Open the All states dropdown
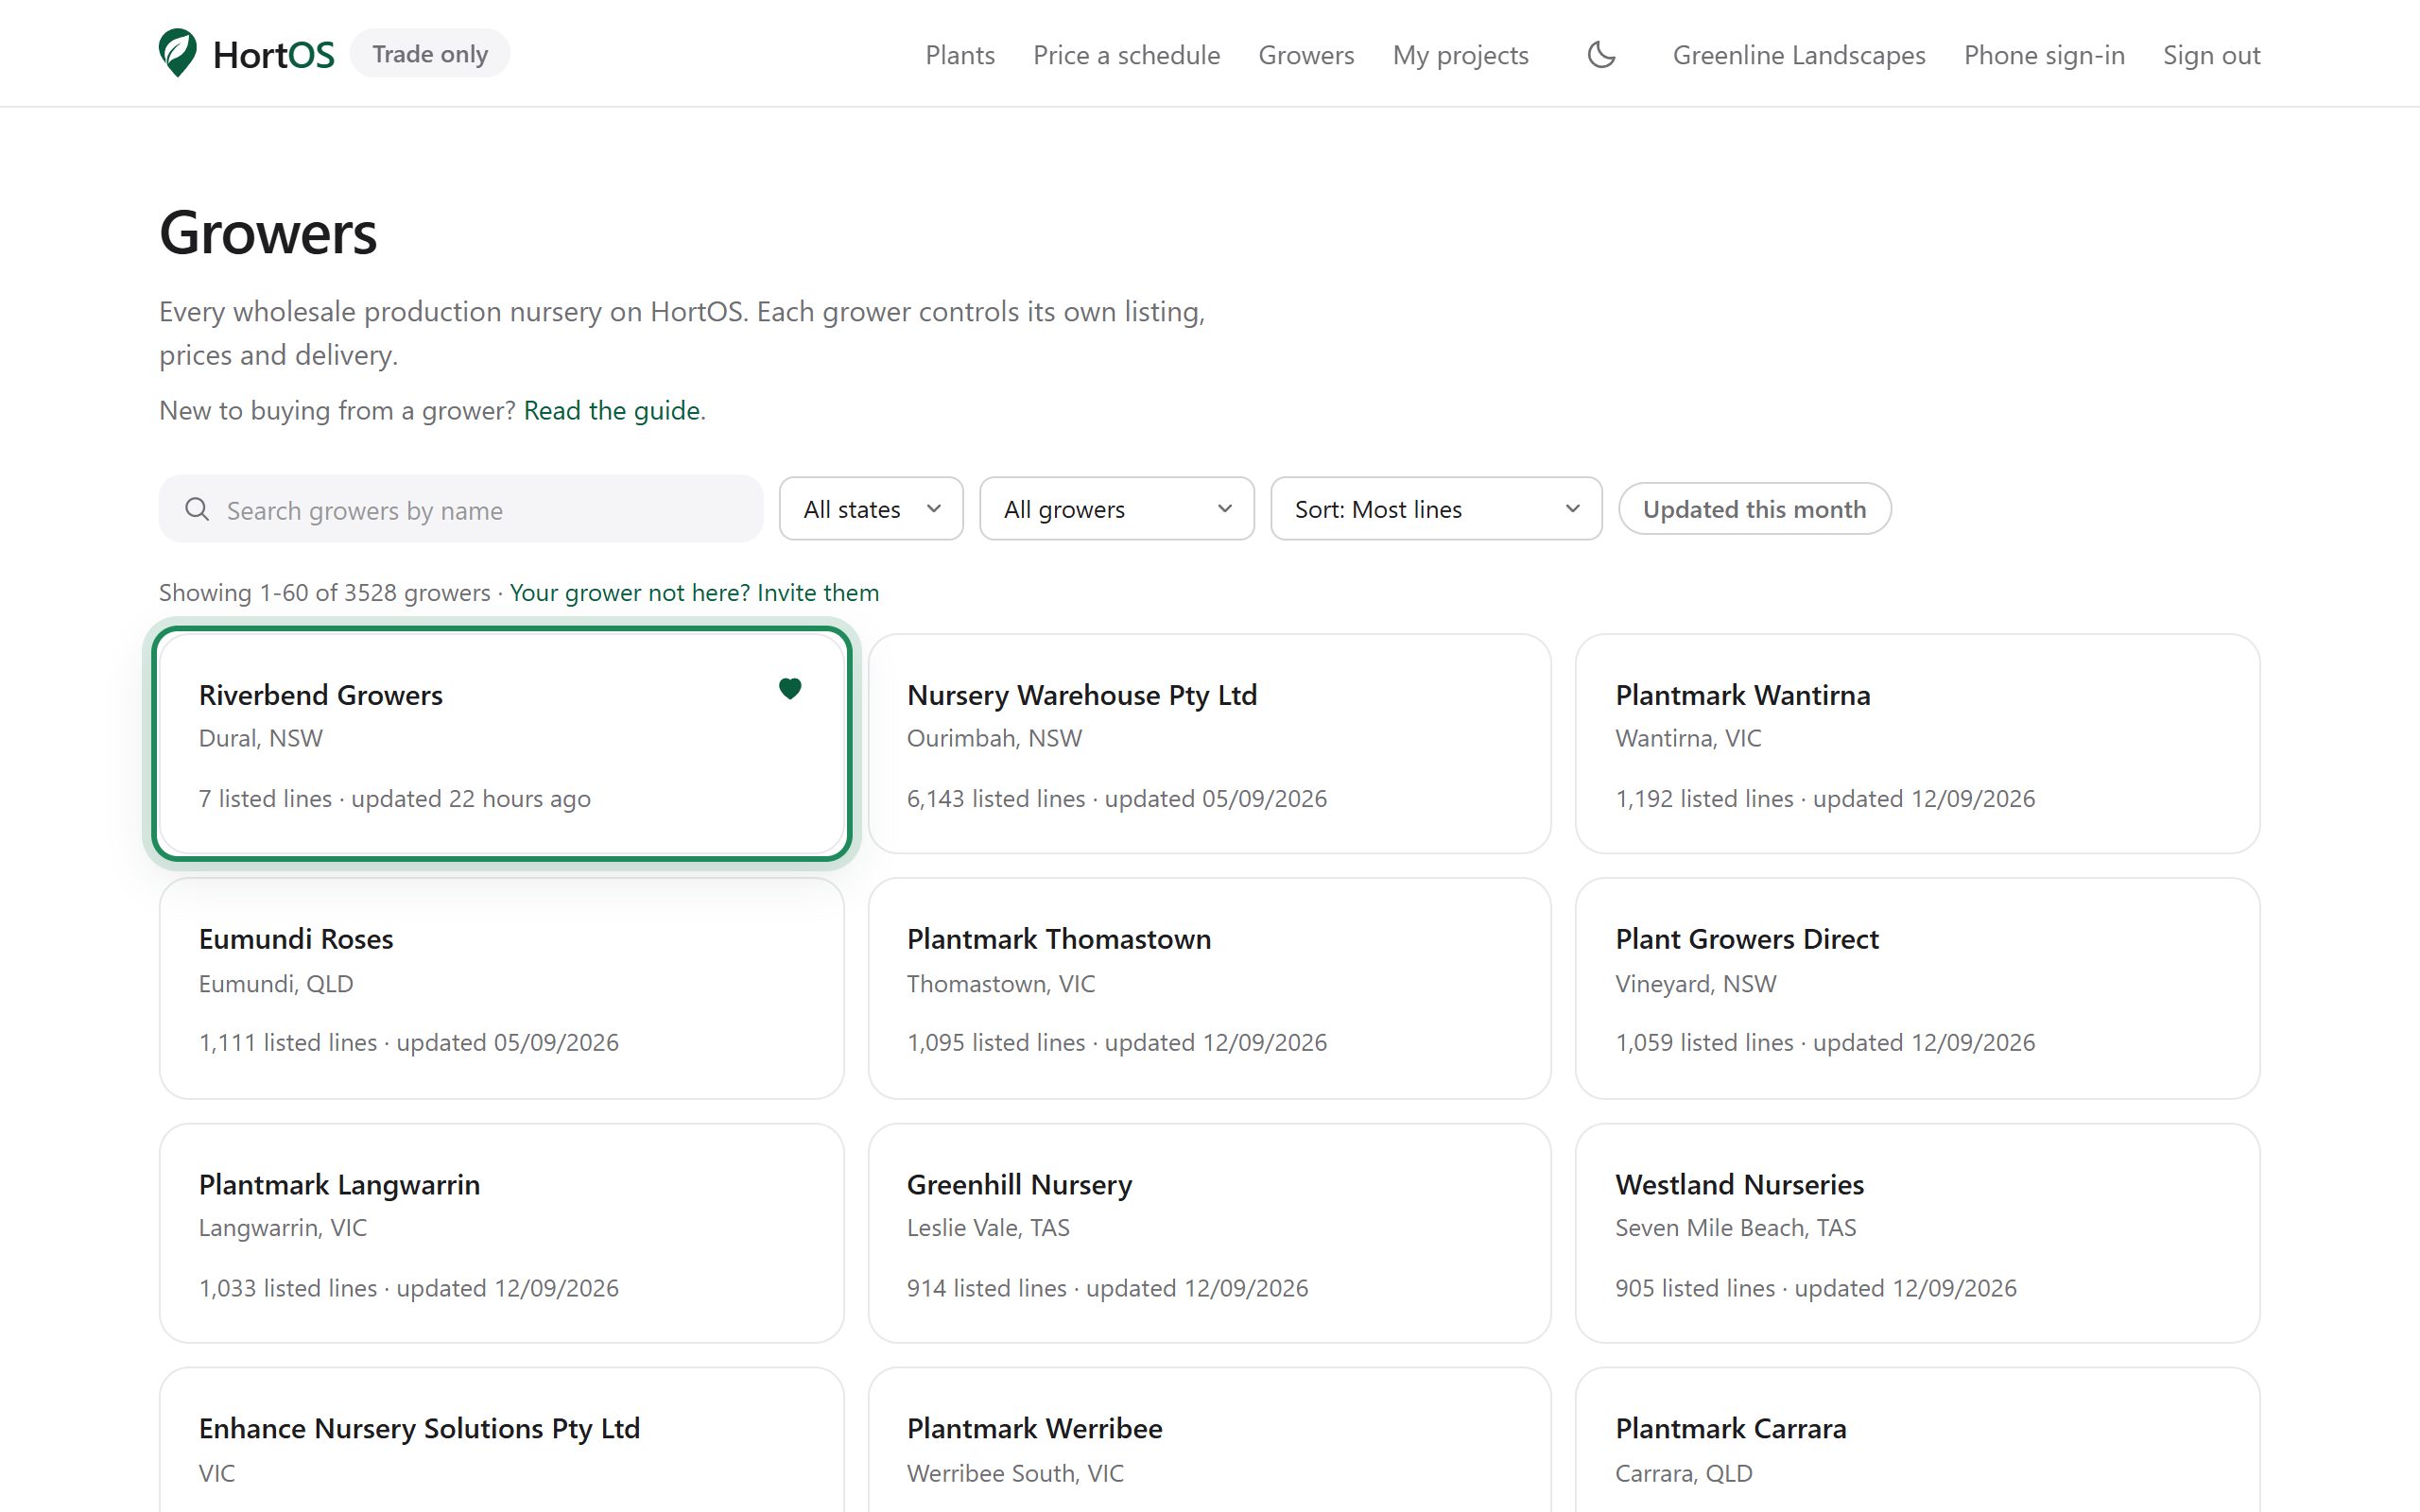2420x1512 pixels. click(x=871, y=509)
